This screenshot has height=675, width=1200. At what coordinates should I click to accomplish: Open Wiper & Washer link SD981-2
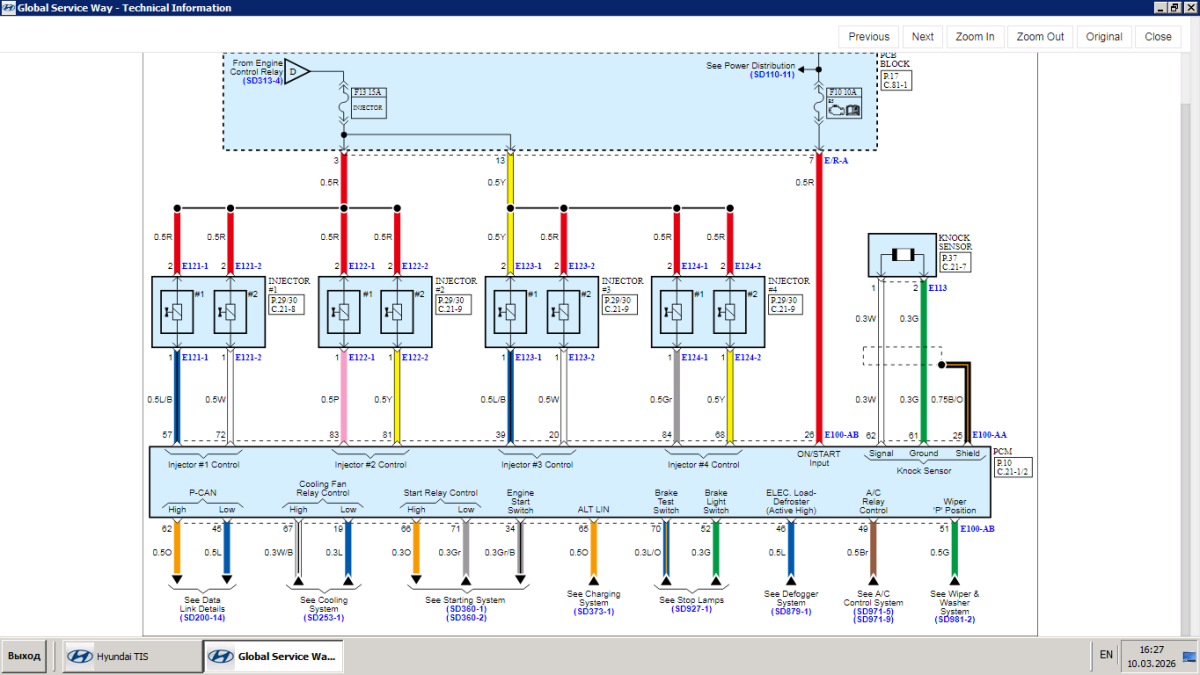click(x=955, y=619)
